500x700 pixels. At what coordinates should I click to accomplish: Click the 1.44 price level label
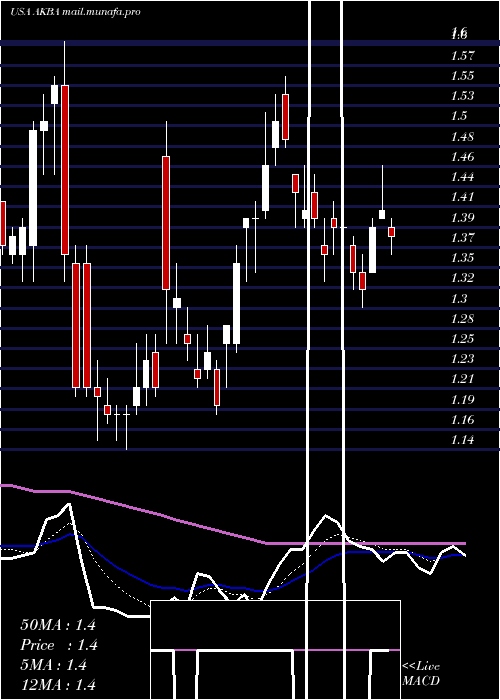click(x=462, y=177)
